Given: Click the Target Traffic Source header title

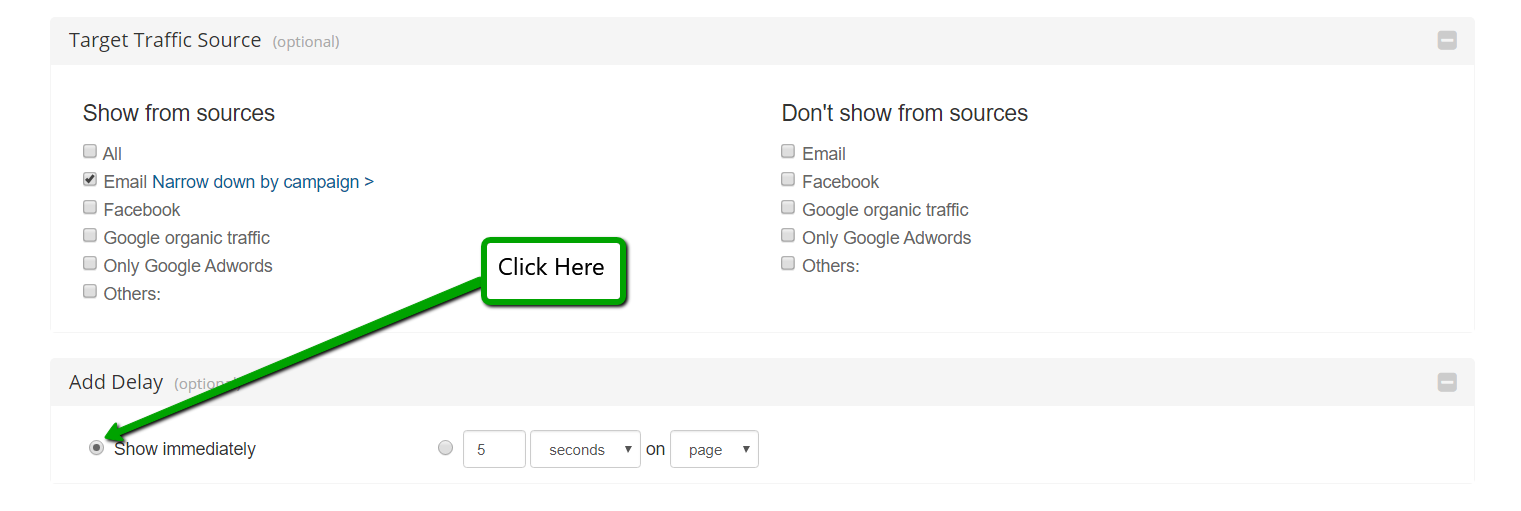Looking at the screenshot, I should click(x=165, y=41).
